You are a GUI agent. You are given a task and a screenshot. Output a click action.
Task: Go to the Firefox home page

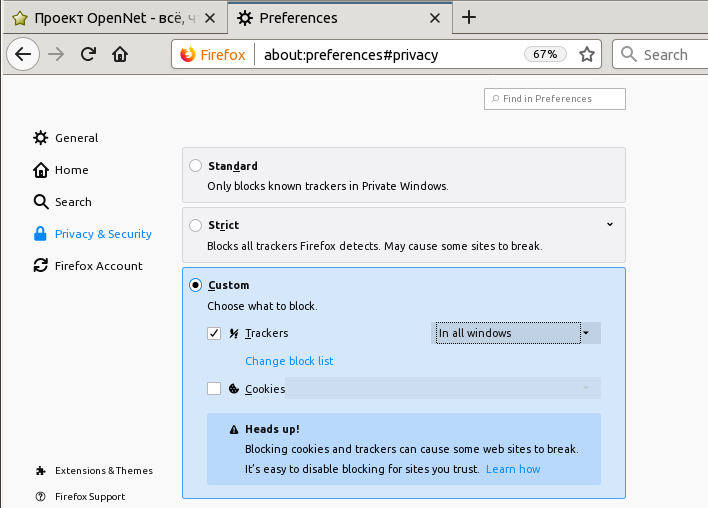120,55
